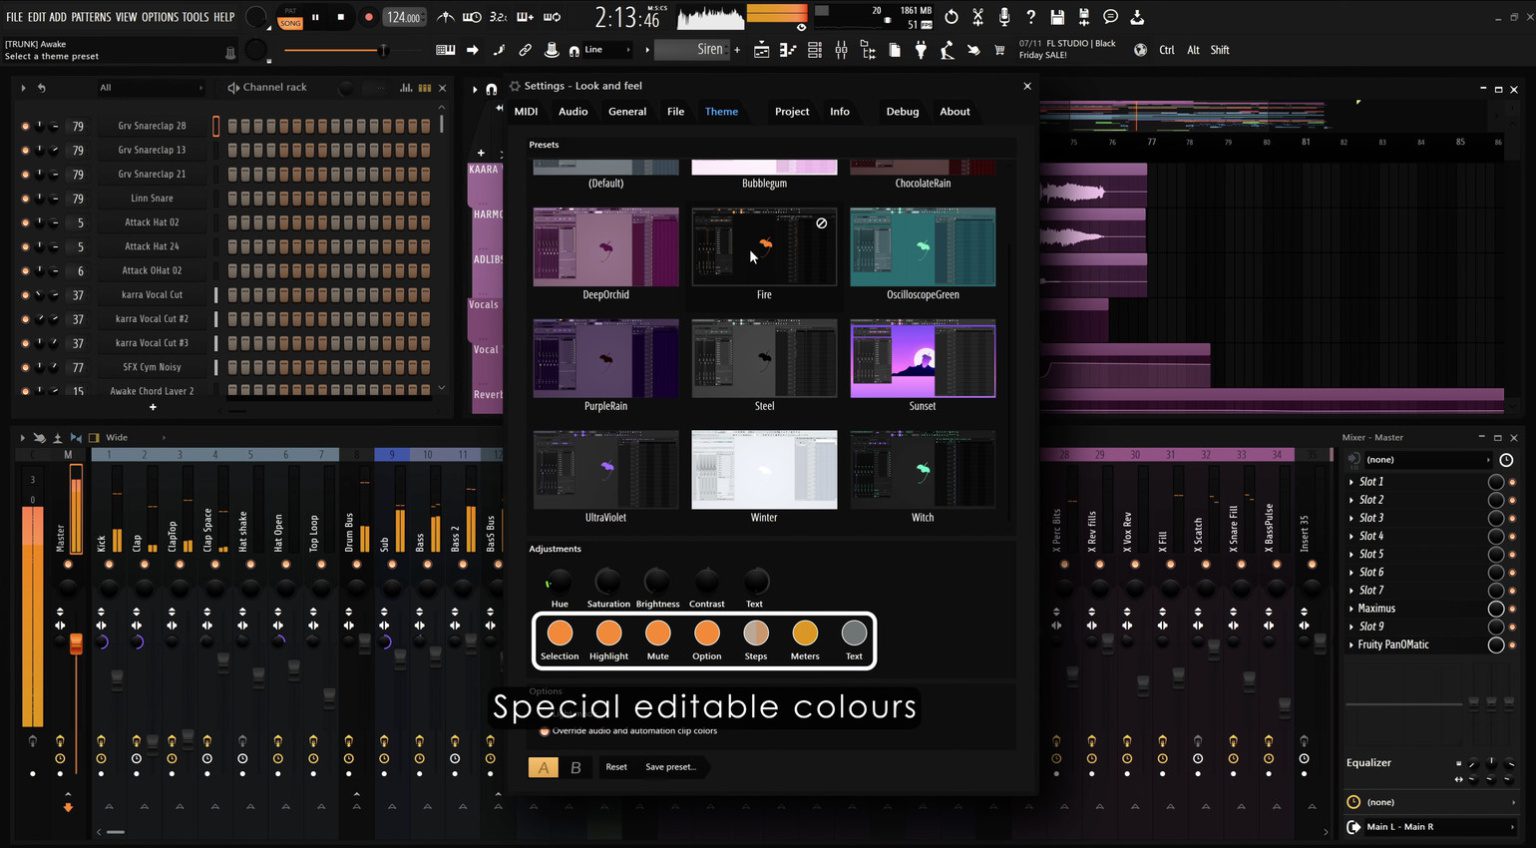
Task: Click the Saturation adjustment knob
Action: [x=608, y=581]
